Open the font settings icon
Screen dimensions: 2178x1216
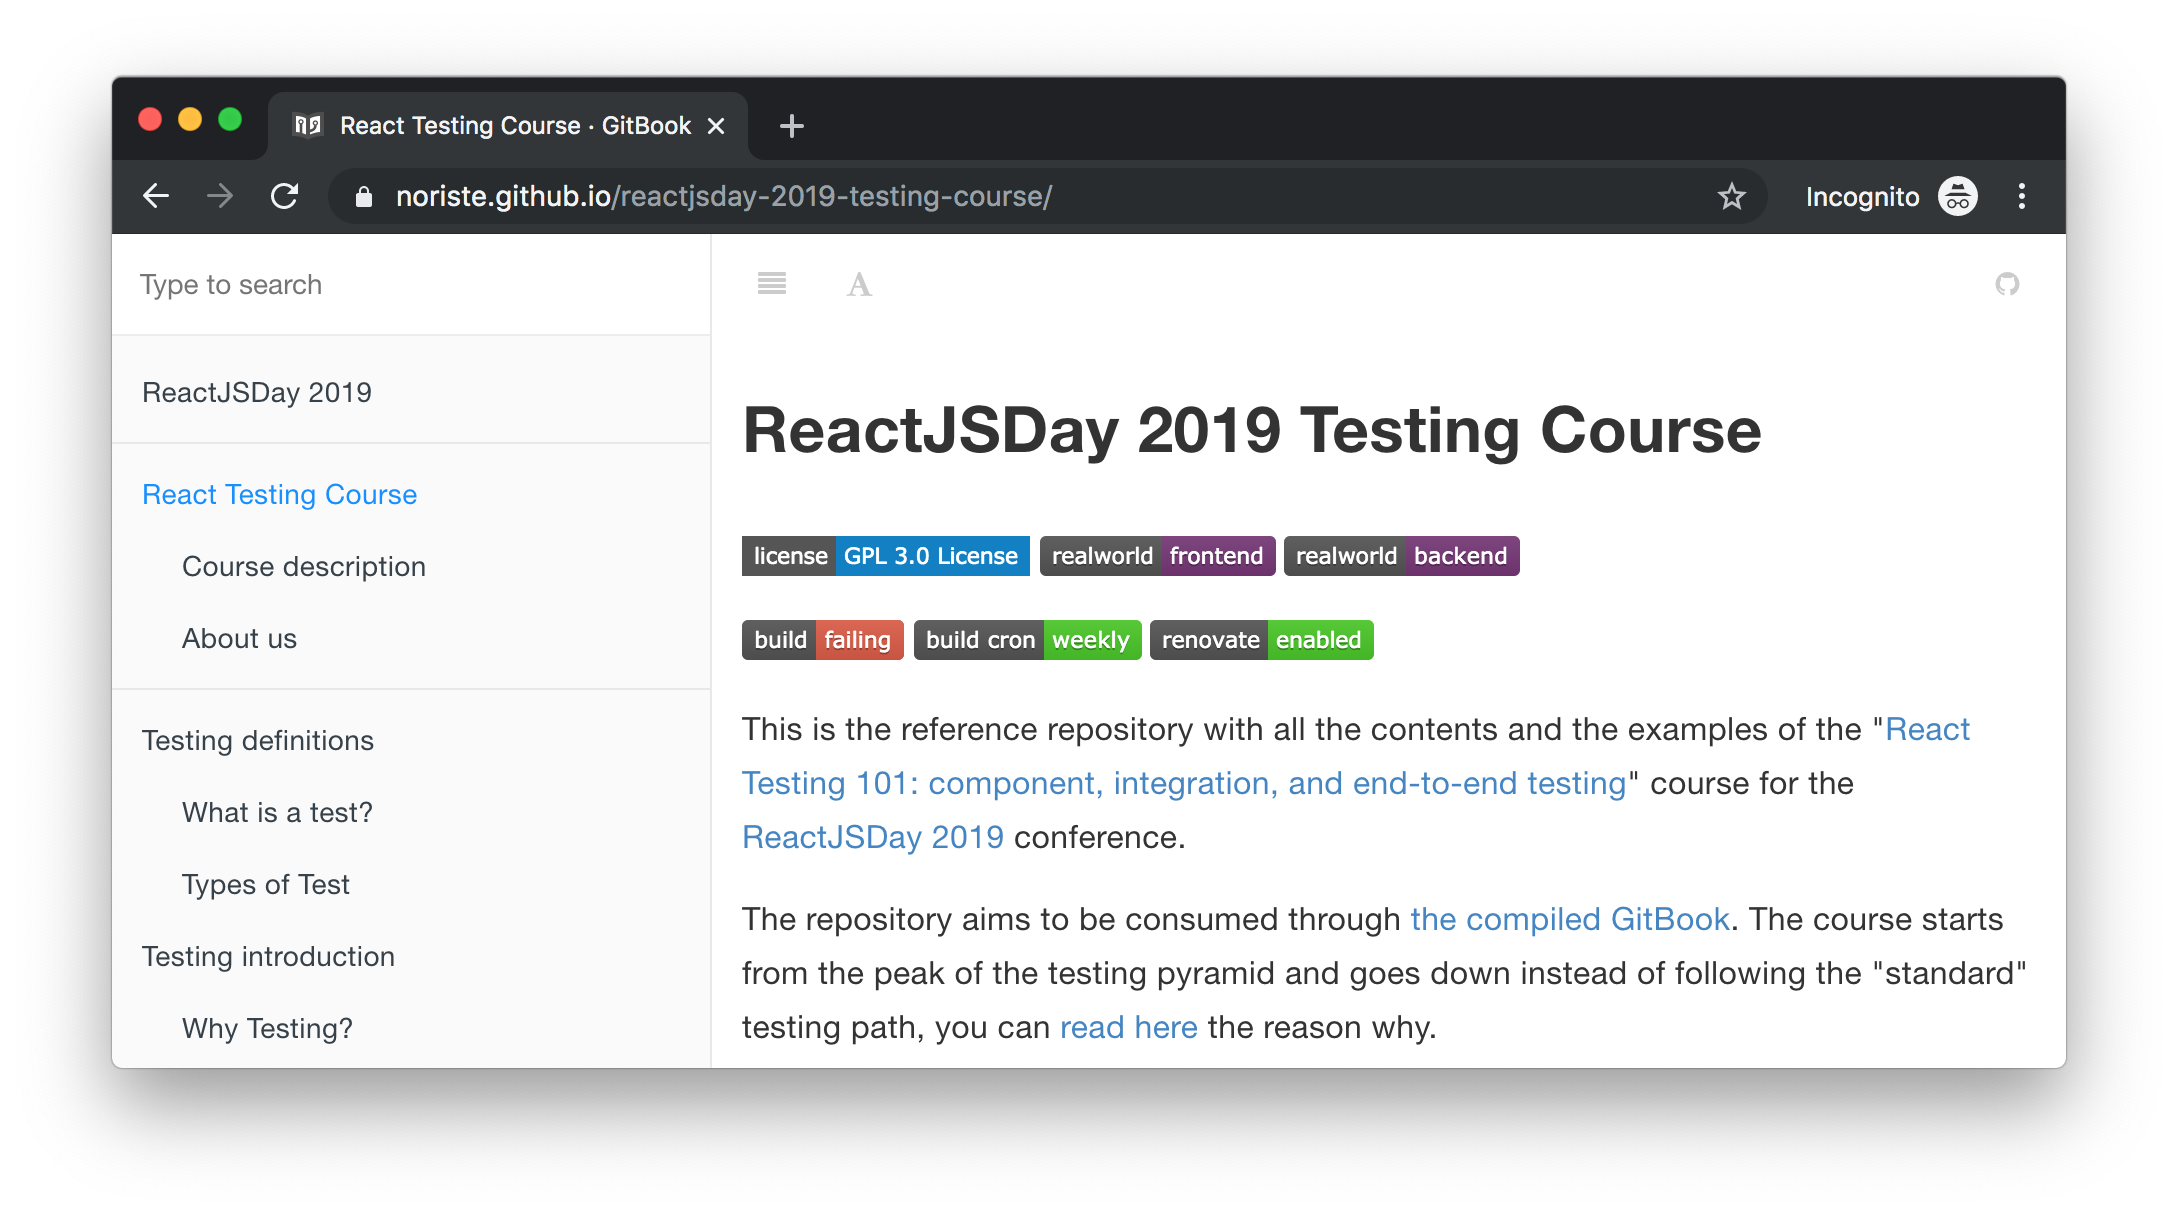coord(859,285)
